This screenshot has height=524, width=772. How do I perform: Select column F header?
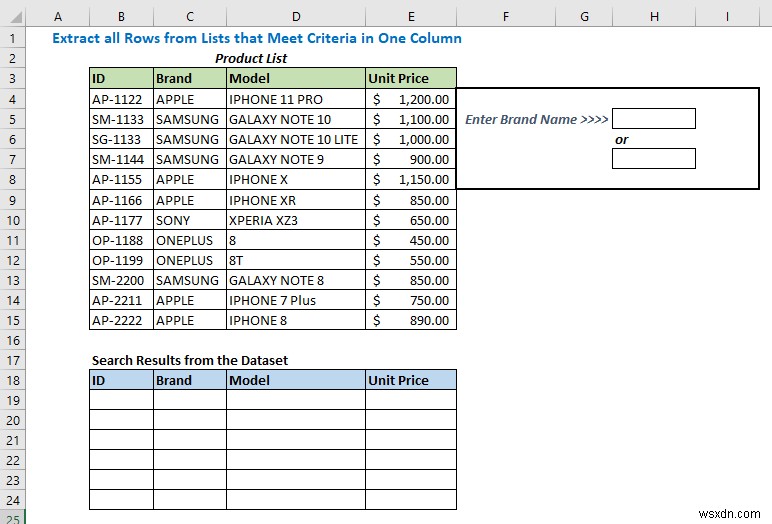pyautogui.click(x=506, y=17)
